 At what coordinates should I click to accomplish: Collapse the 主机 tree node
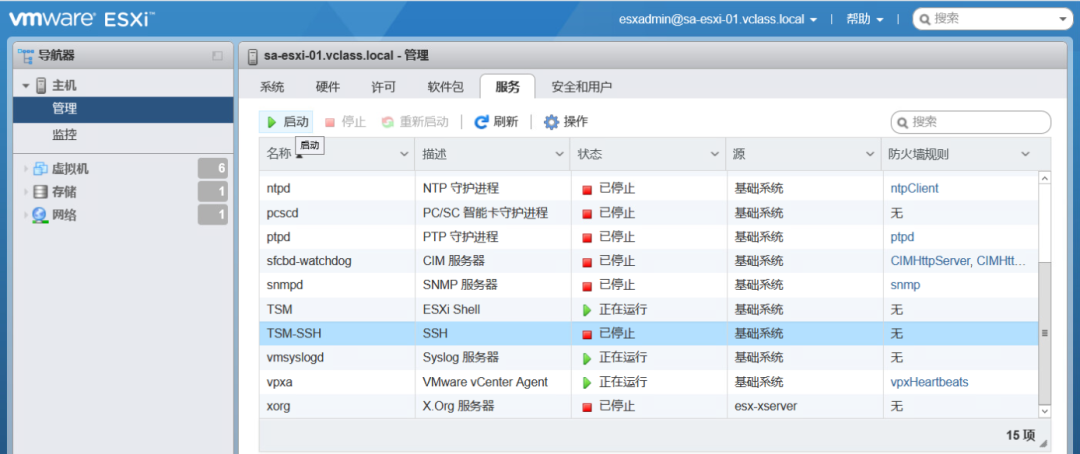coord(26,86)
